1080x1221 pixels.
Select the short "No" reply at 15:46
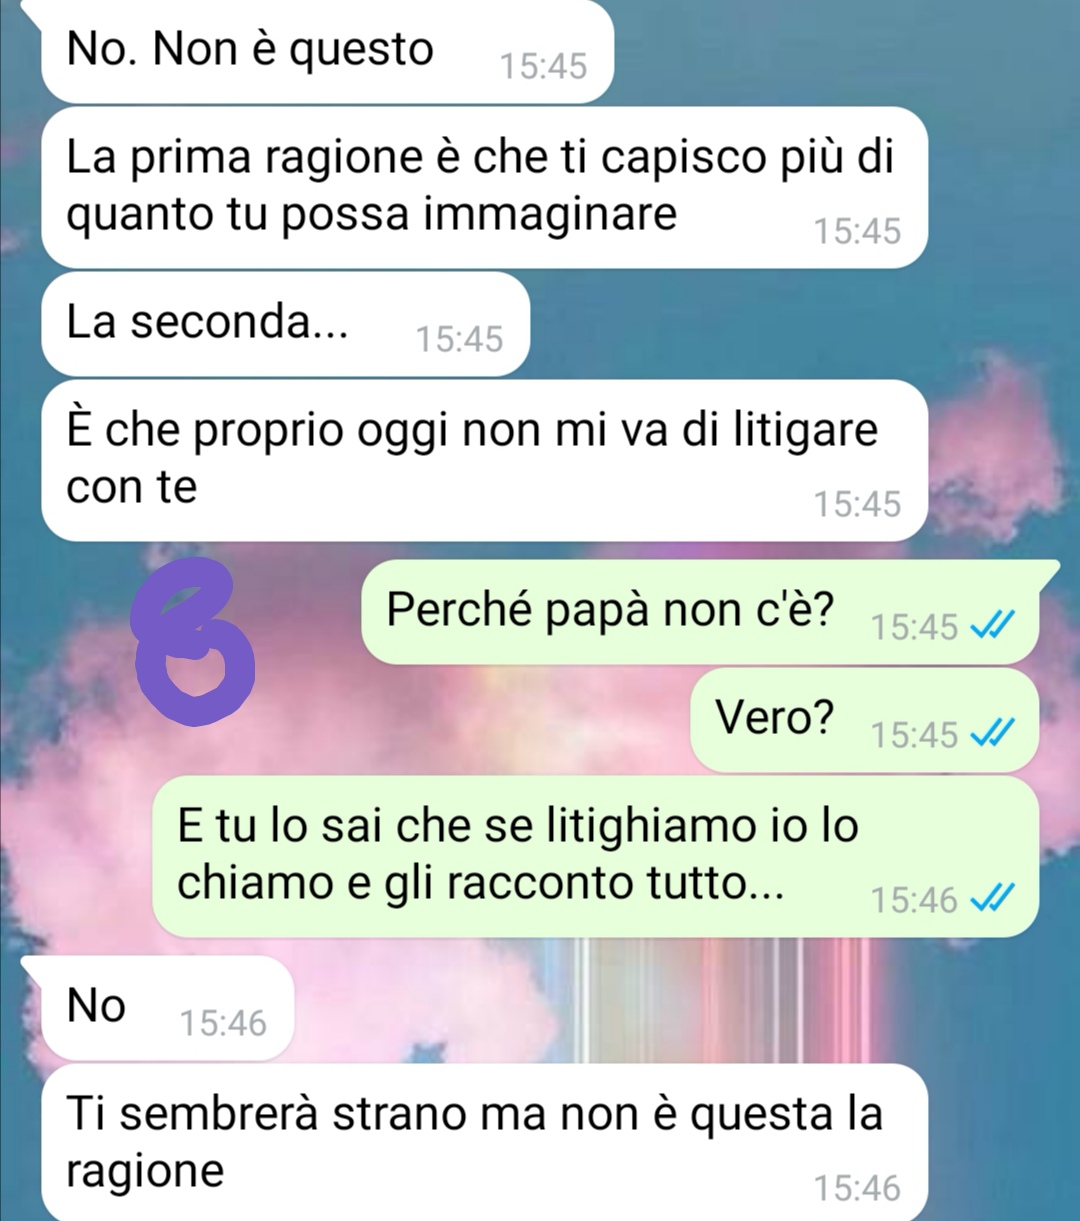[168, 1008]
